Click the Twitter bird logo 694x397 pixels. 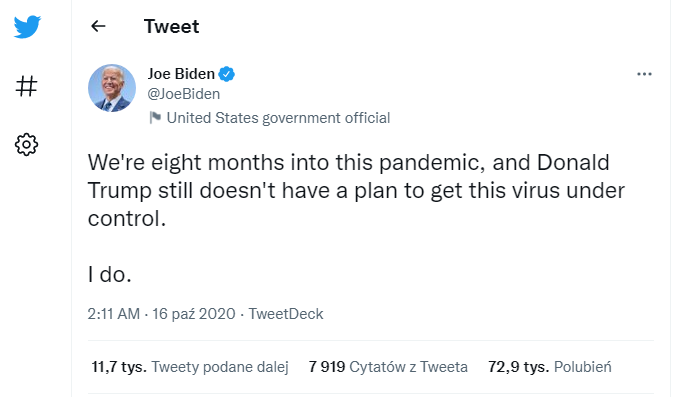pyautogui.click(x=27, y=27)
